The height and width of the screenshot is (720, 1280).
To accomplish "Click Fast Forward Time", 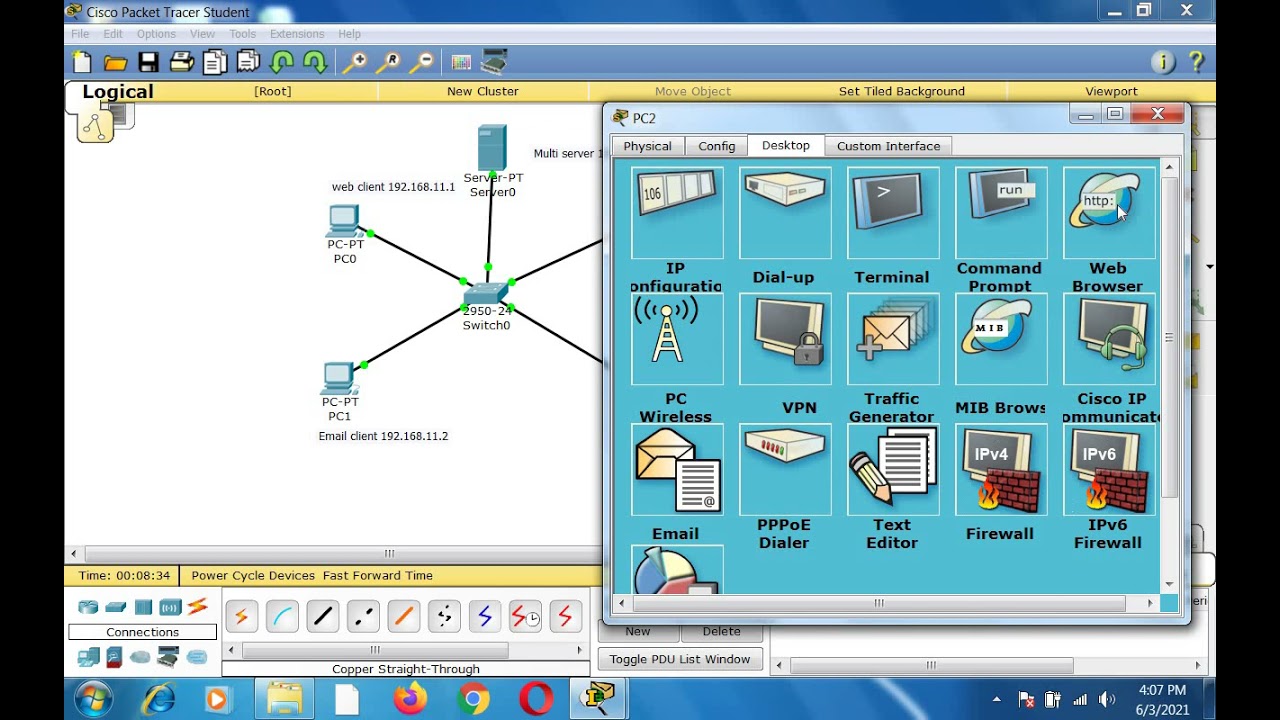I will 378,576.
